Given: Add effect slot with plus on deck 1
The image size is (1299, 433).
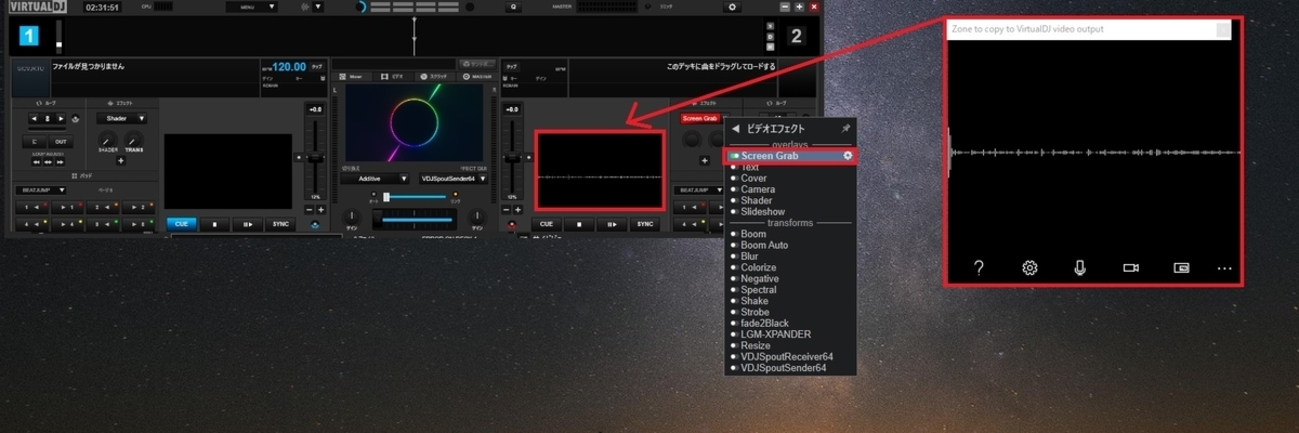Looking at the screenshot, I should click(x=121, y=160).
